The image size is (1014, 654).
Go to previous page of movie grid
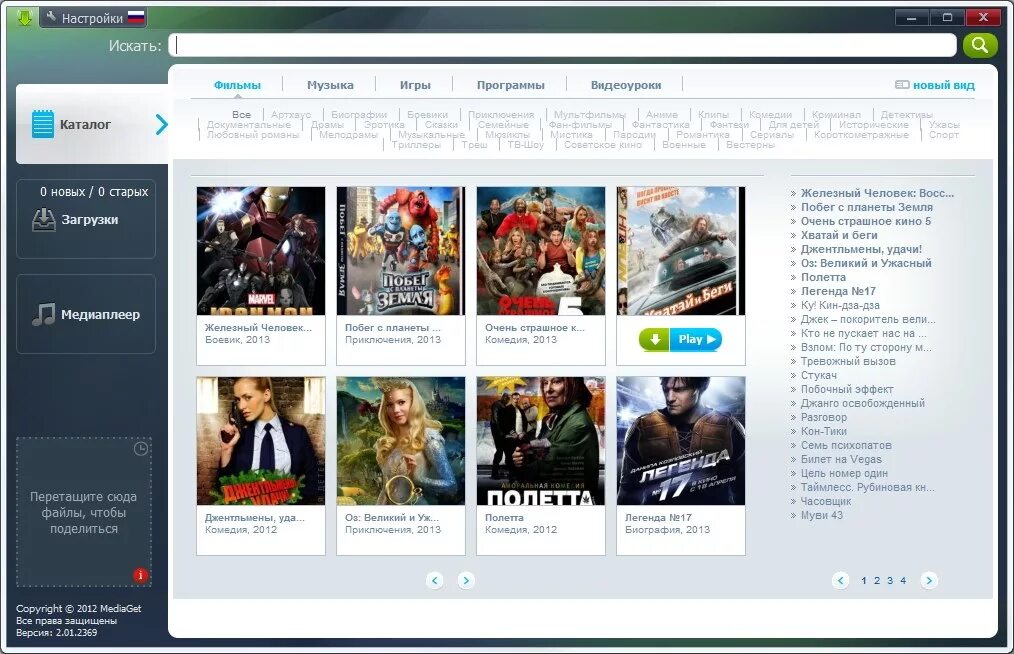tap(435, 580)
